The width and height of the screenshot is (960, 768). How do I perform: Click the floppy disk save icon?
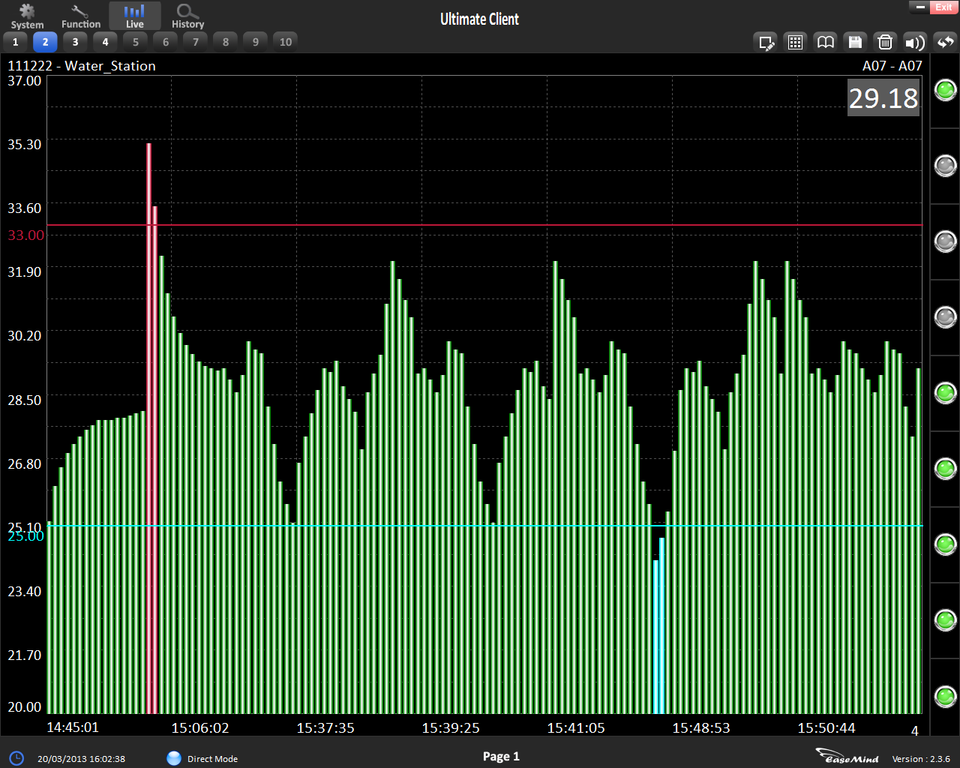[x=855, y=42]
